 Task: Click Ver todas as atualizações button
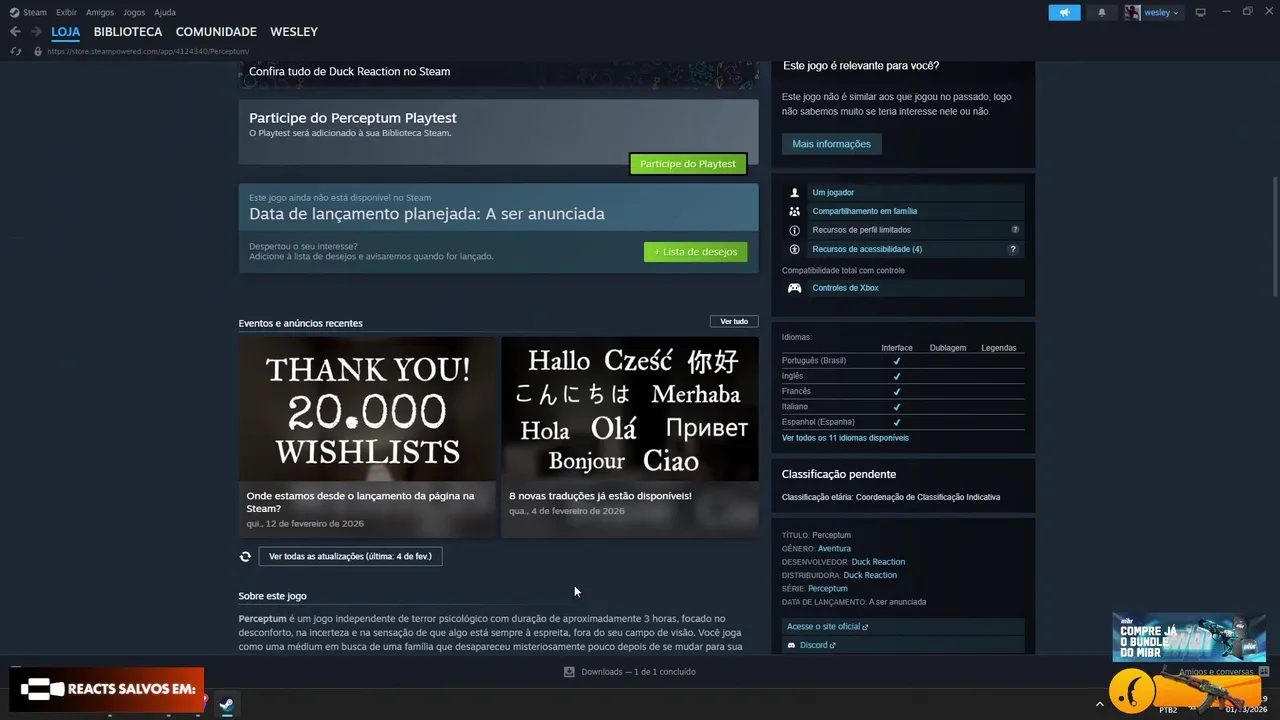350,556
